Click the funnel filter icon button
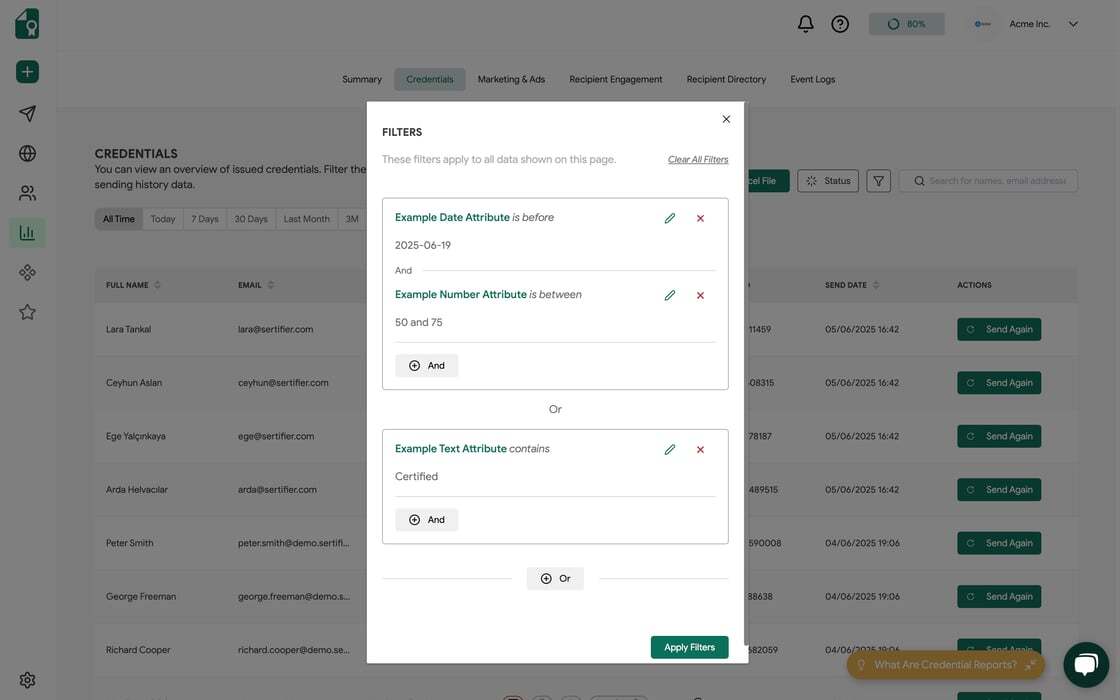Image resolution: width=1120 pixels, height=700 pixels. coord(878,181)
